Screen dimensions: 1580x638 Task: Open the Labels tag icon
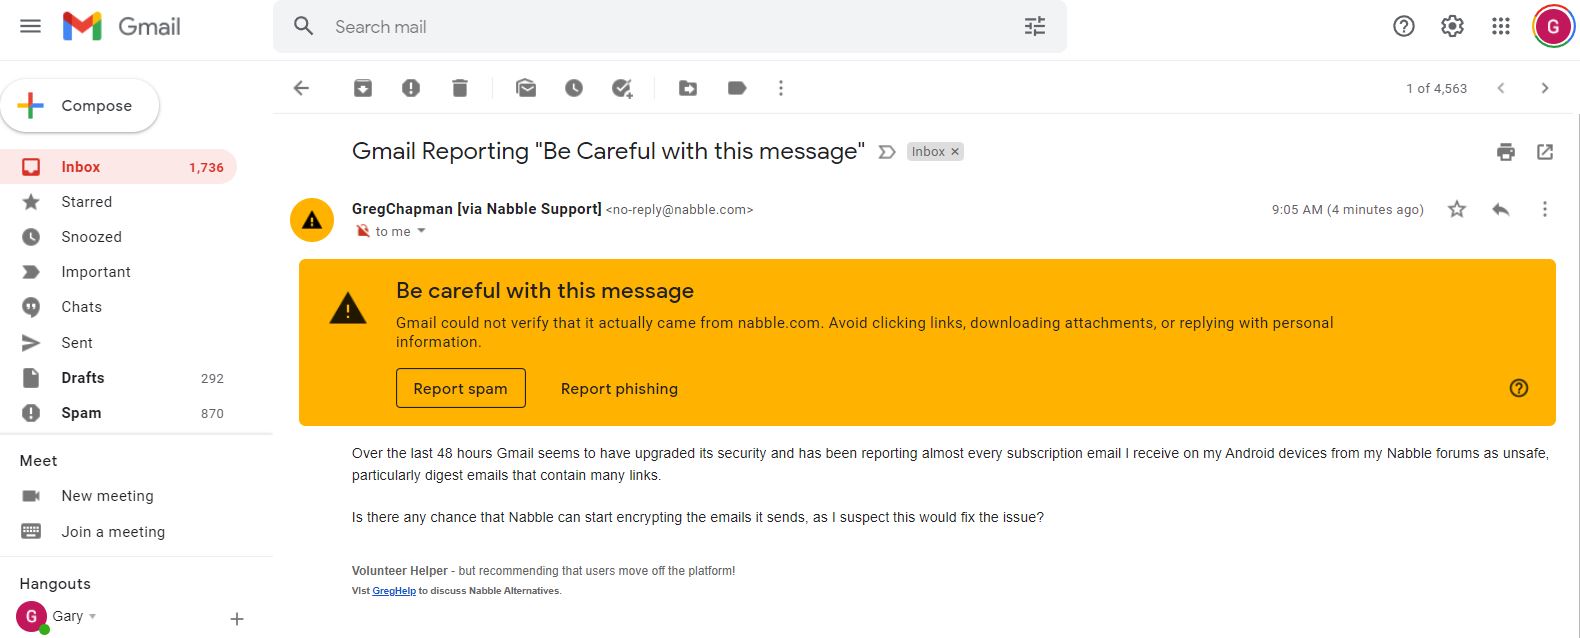tap(737, 88)
